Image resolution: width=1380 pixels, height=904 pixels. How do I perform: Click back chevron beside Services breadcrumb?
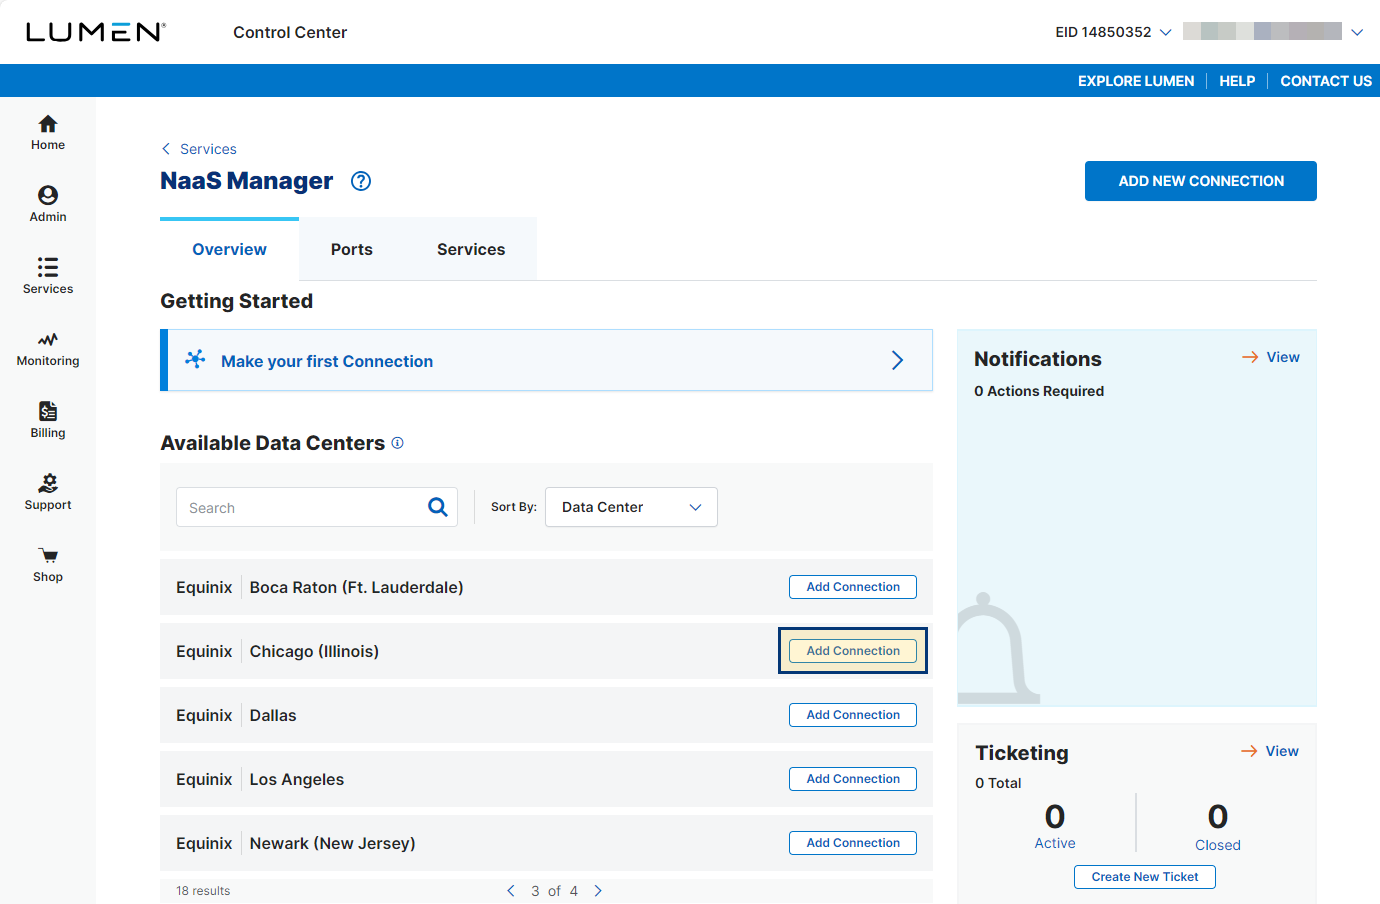(x=166, y=149)
